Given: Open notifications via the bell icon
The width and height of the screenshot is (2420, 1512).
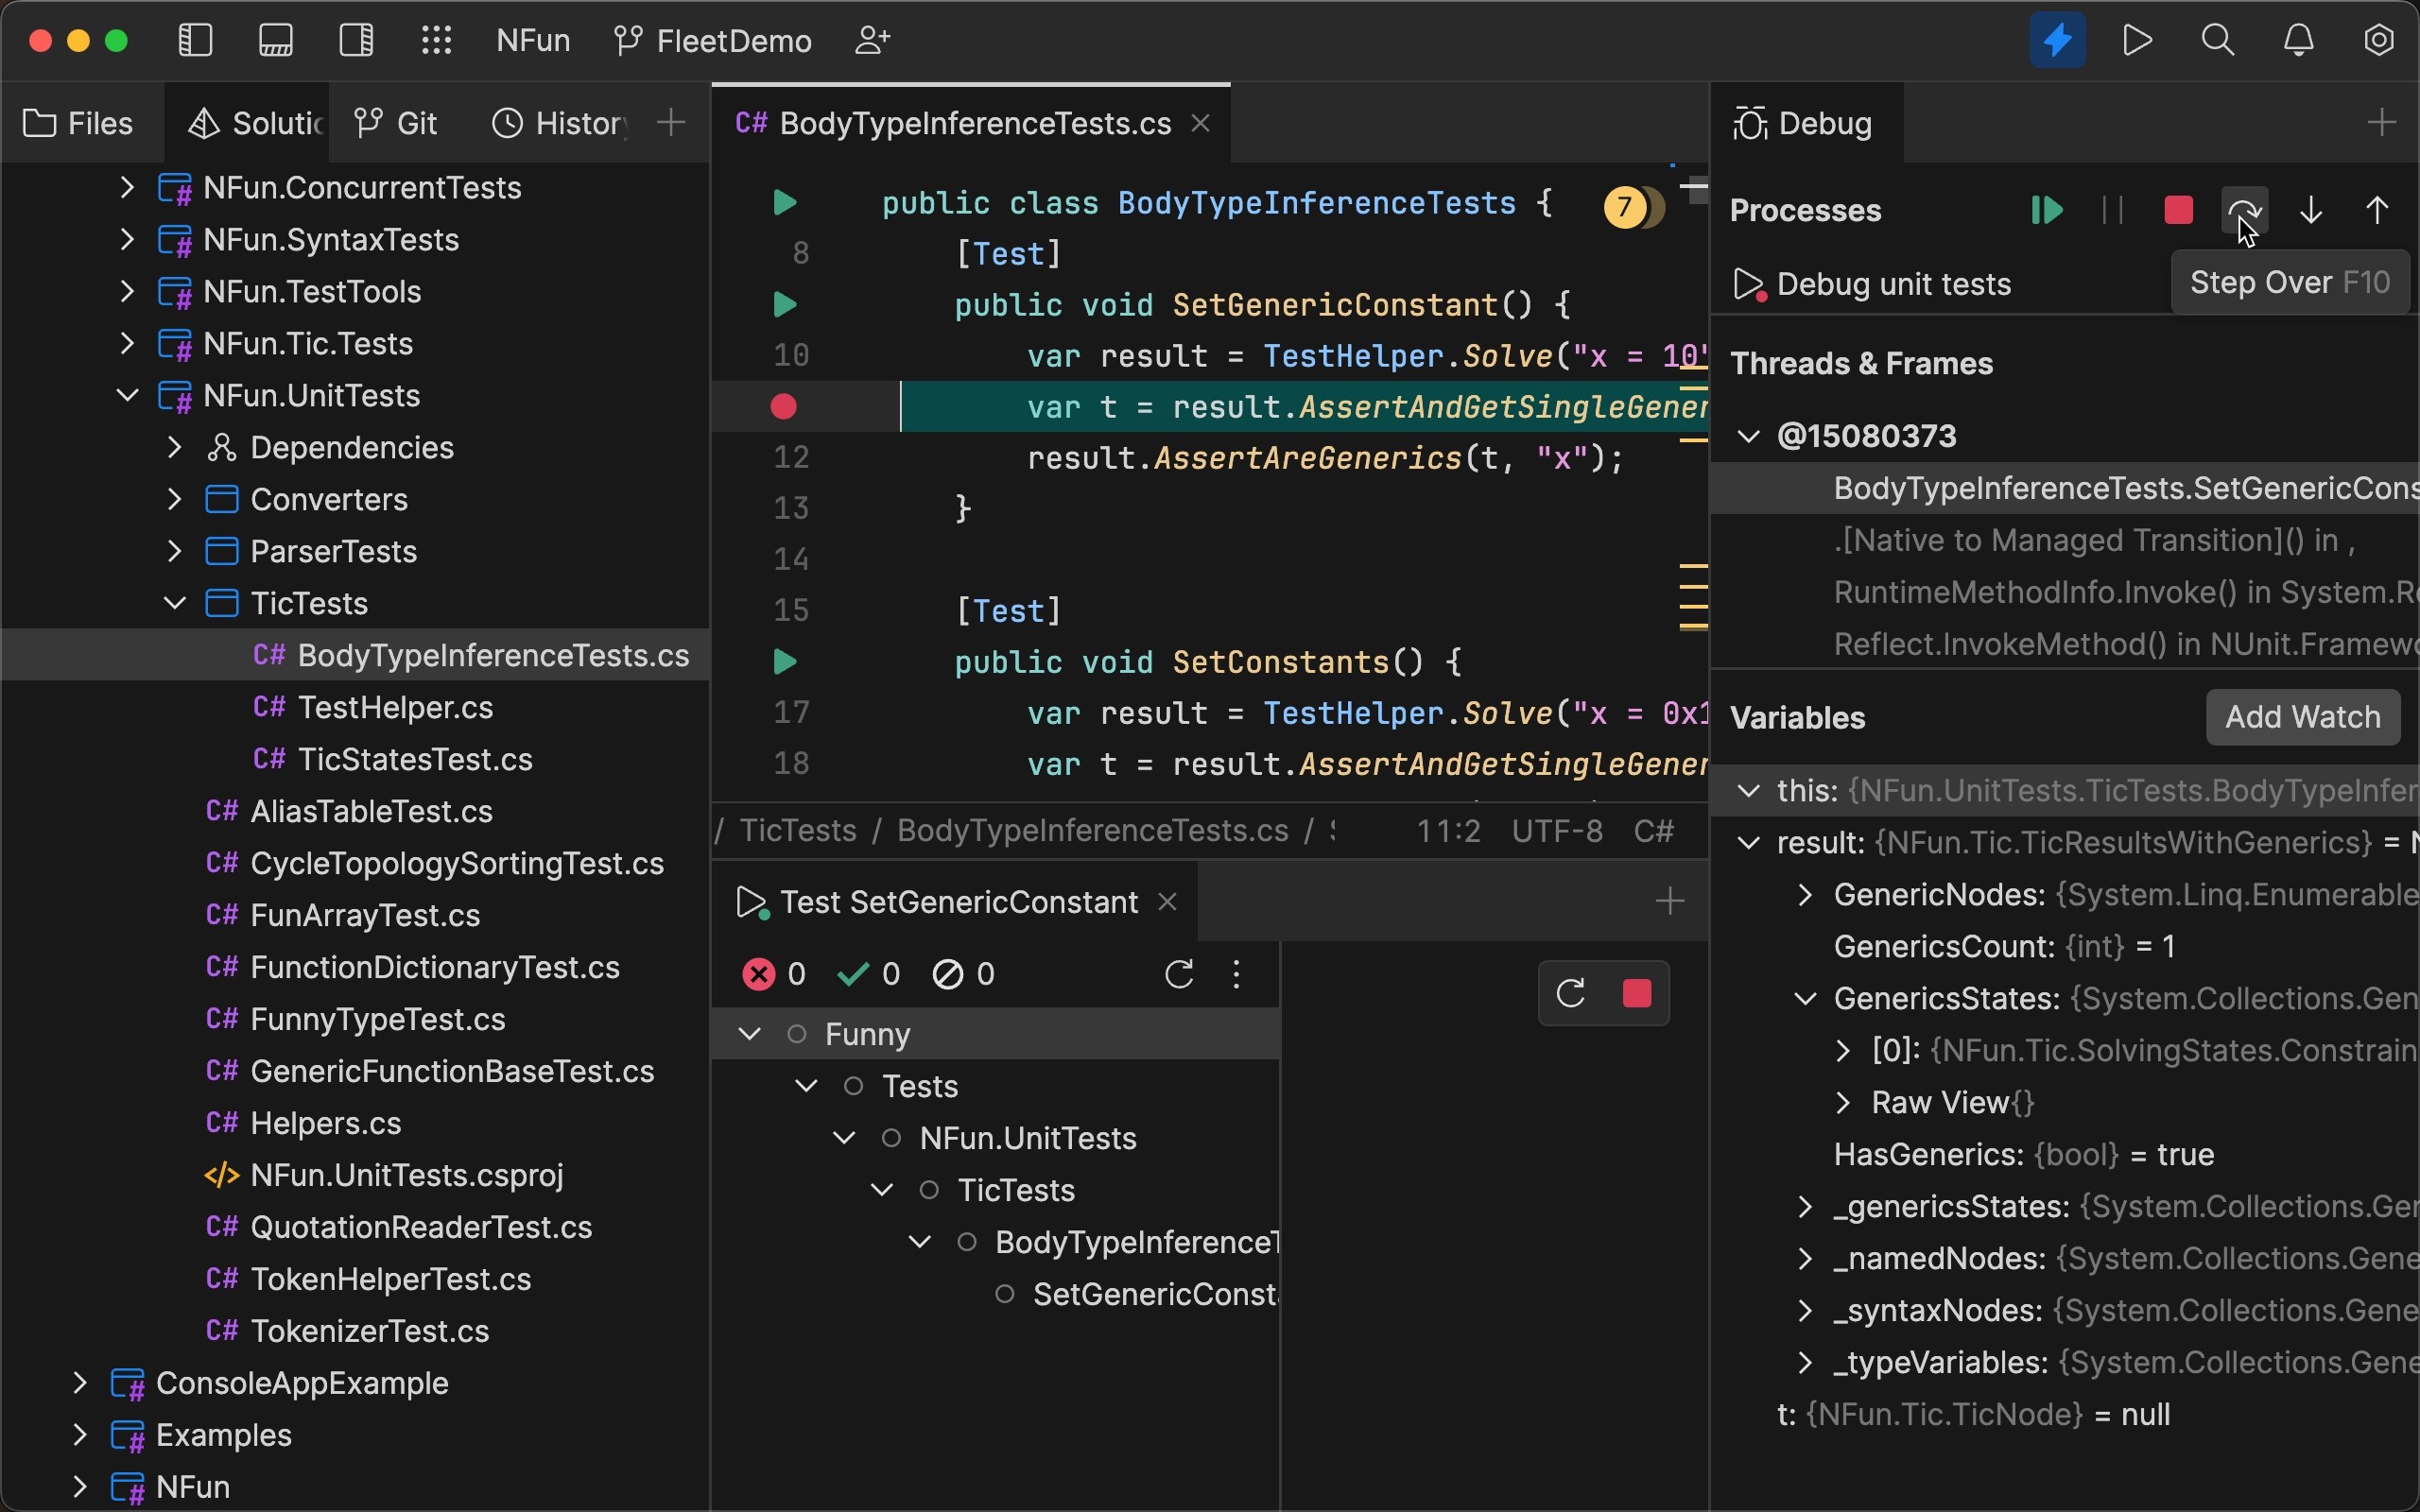Looking at the screenshot, I should (x=2297, y=40).
